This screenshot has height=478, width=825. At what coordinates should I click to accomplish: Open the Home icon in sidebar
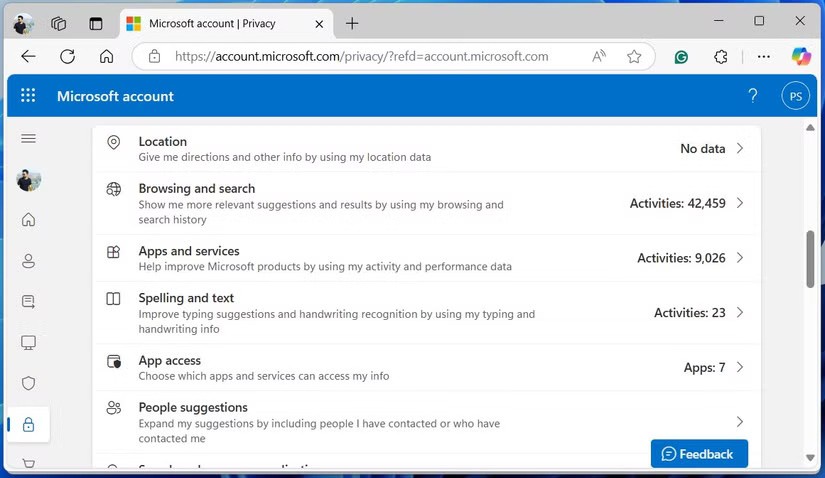pyautogui.click(x=28, y=220)
